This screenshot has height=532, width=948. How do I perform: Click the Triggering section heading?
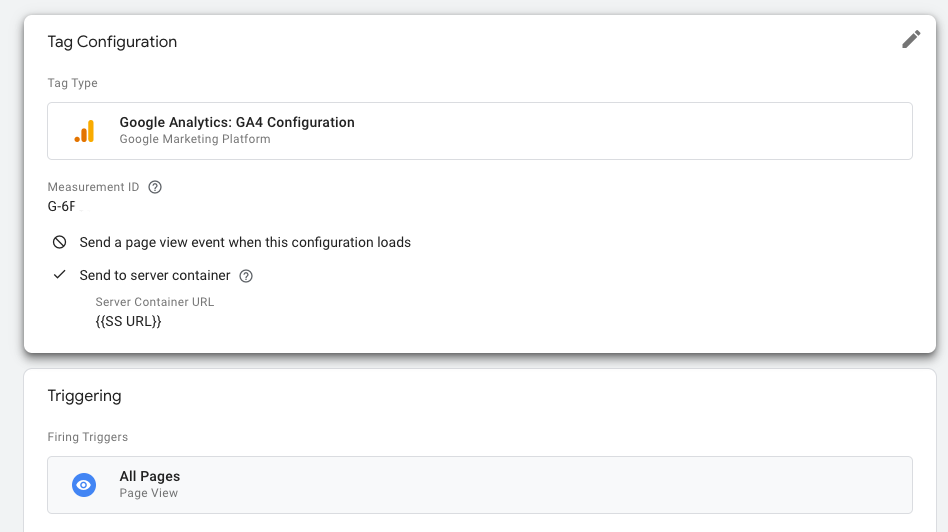85,396
